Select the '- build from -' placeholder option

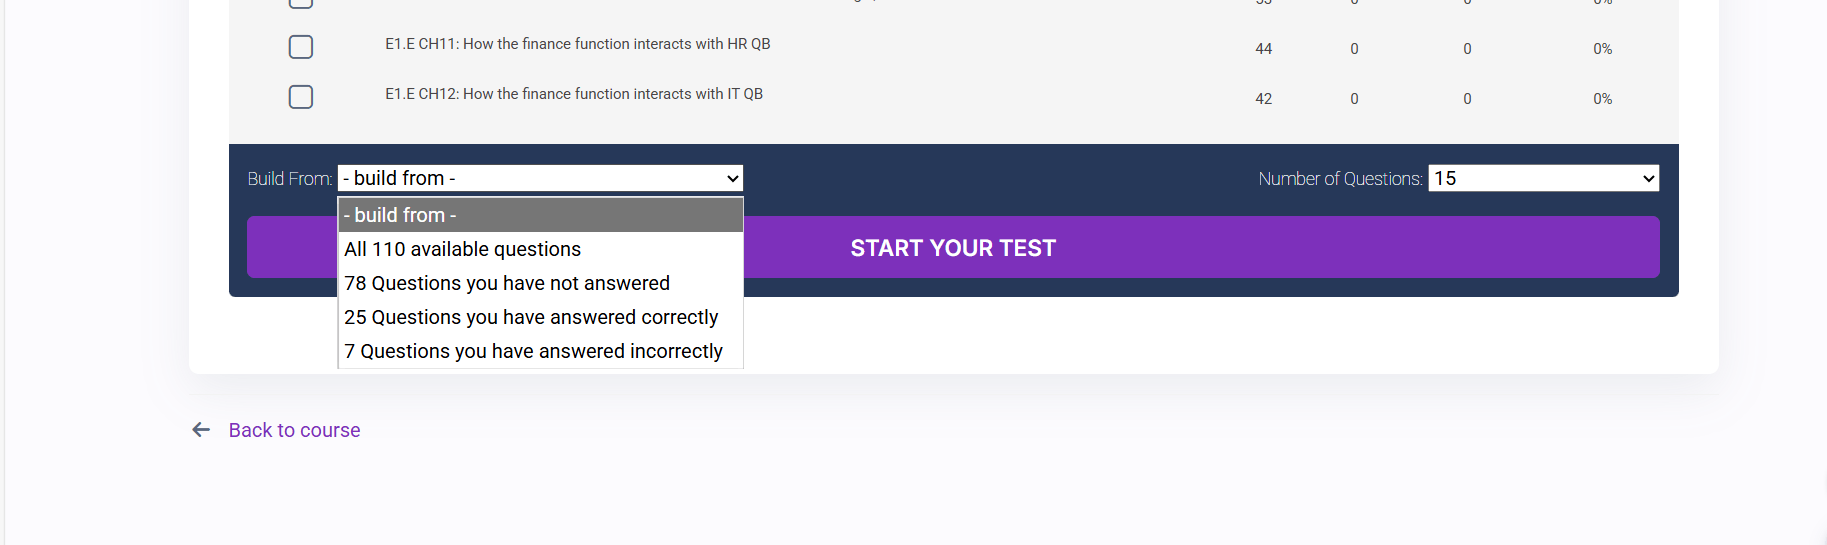pyautogui.click(x=540, y=215)
